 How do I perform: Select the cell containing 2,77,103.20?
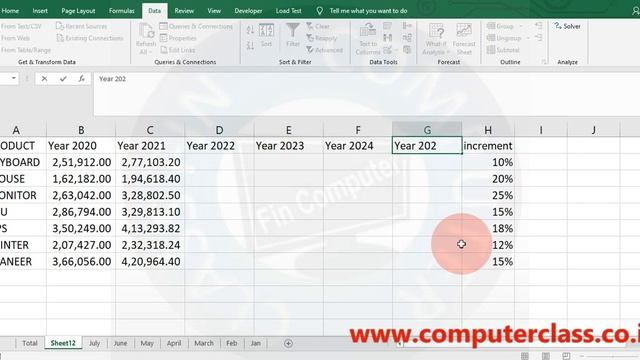150,162
